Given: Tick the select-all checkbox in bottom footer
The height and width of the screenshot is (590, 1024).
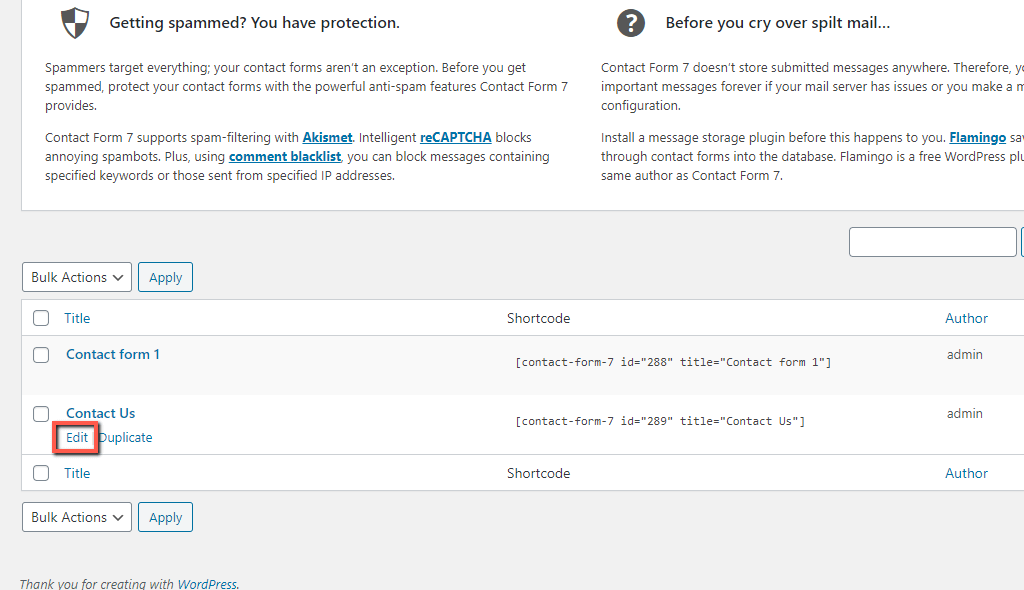Looking at the screenshot, I should 41,473.
